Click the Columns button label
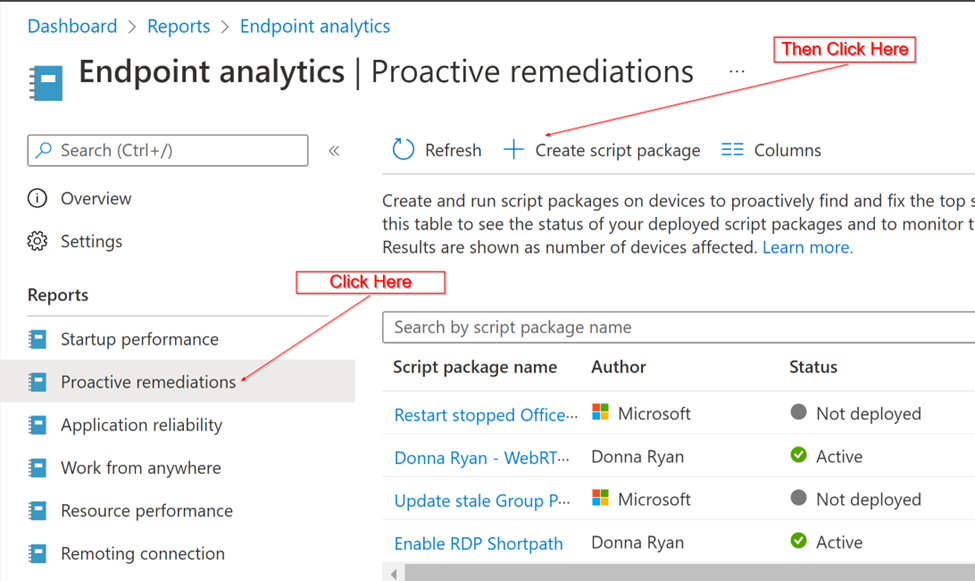 [787, 151]
